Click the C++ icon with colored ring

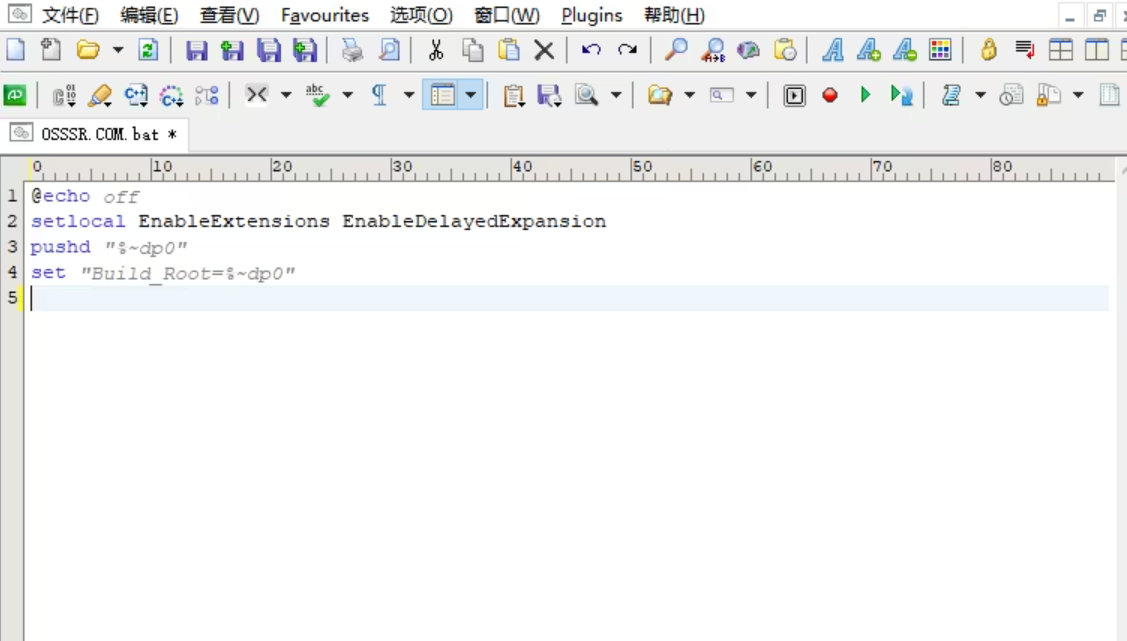171,96
